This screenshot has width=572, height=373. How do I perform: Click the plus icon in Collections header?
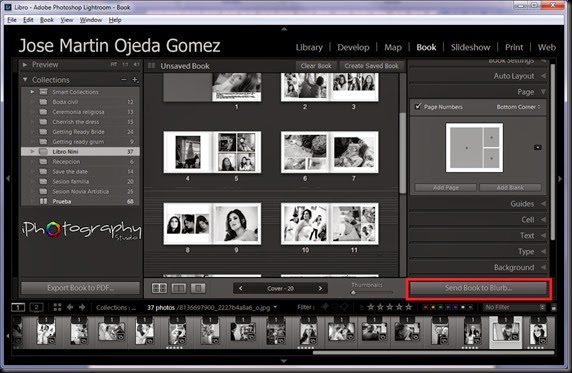(x=135, y=80)
